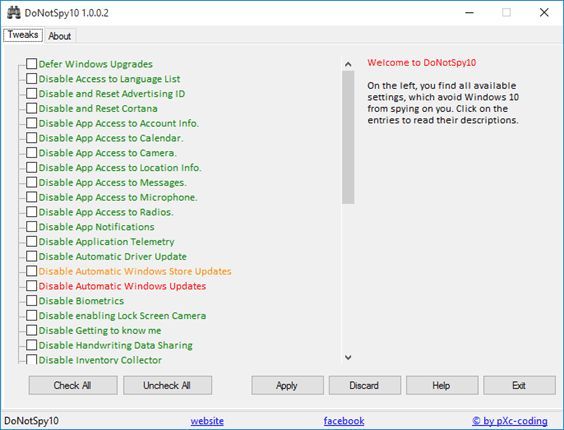Check Disable Application Telemetry box
Image resolution: width=564 pixels, height=430 pixels.
click(31, 241)
